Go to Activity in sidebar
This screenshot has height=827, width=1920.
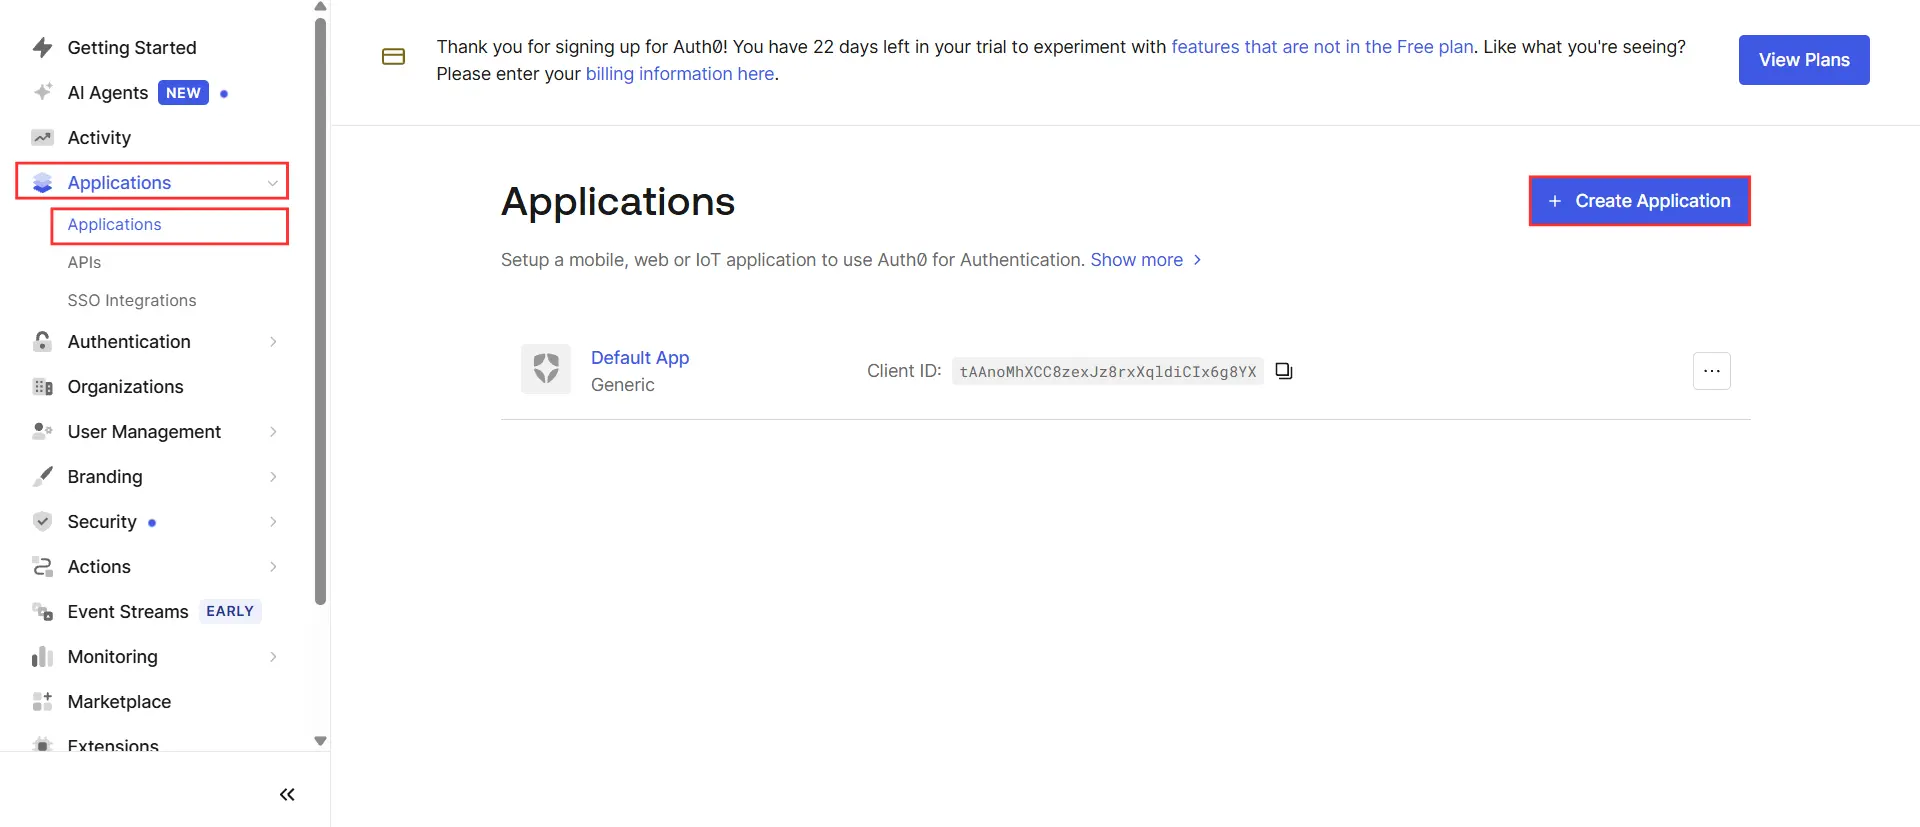pyautogui.click(x=99, y=137)
